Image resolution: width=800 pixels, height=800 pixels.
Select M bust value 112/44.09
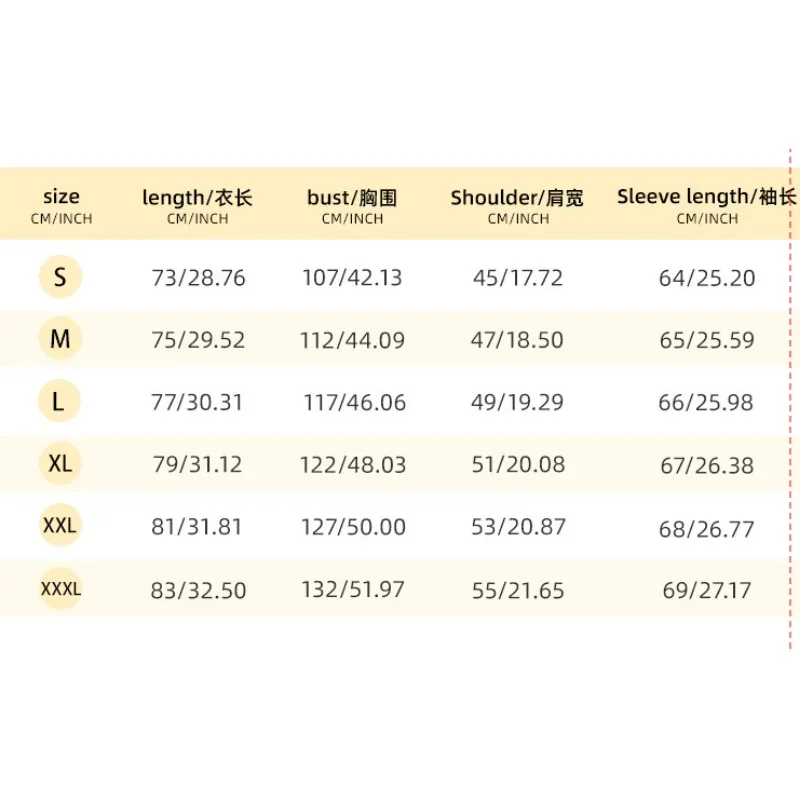pyautogui.click(x=353, y=340)
